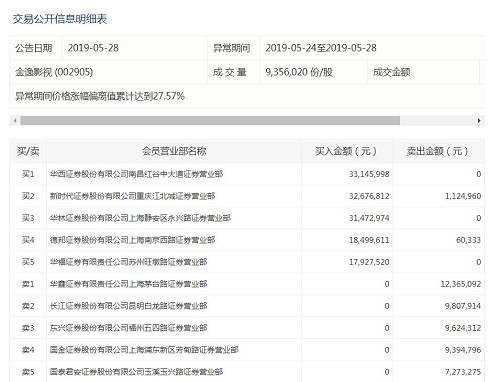Click the 卖出金额（元） column header
This screenshot has width=500, height=382.
click(x=438, y=151)
